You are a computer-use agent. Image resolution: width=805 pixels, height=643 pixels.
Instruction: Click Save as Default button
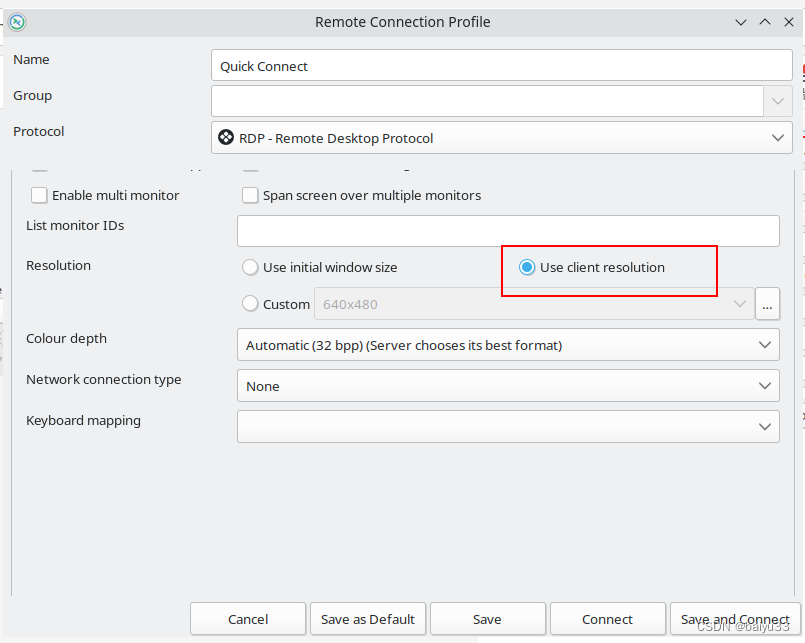[x=368, y=619]
